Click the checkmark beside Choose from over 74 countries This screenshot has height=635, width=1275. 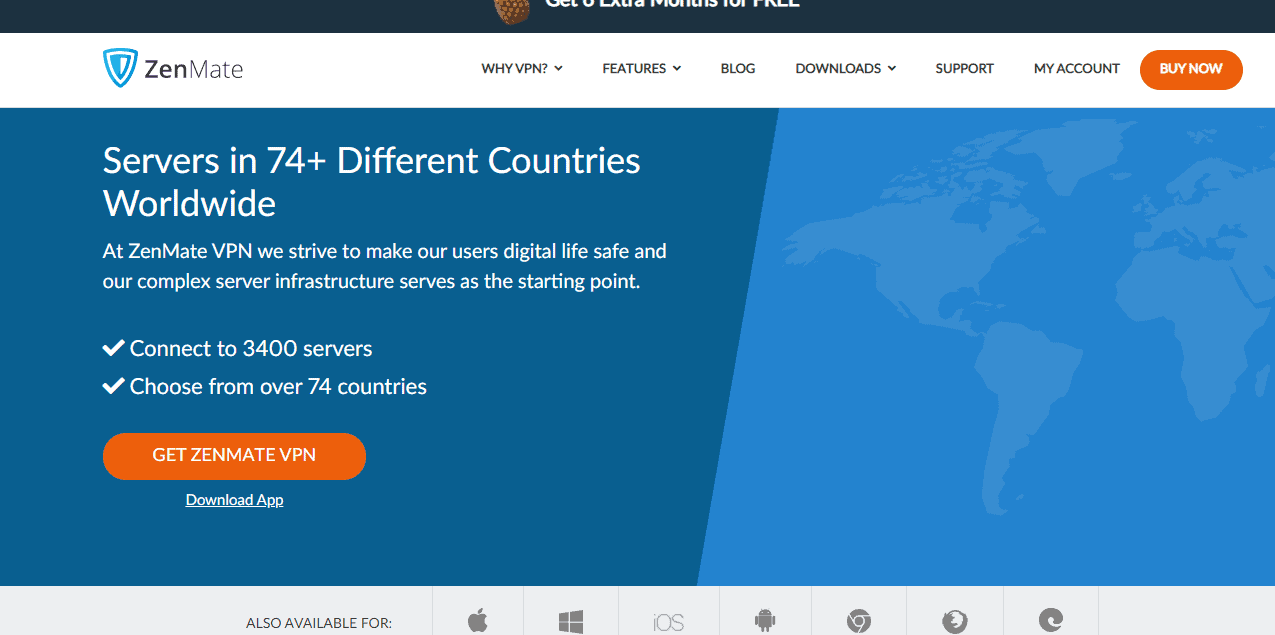(x=112, y=385)
